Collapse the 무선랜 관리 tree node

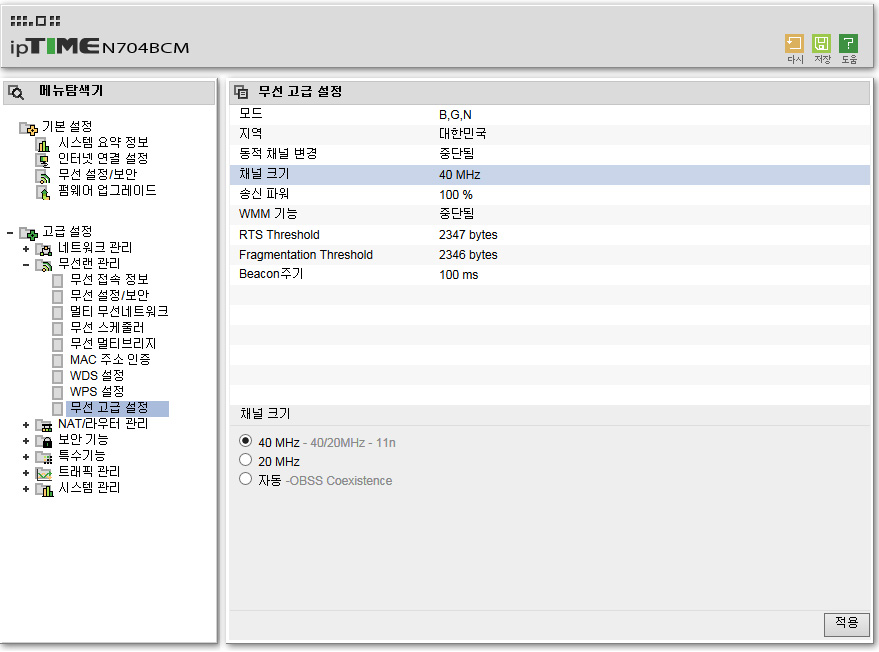(26, 264)
